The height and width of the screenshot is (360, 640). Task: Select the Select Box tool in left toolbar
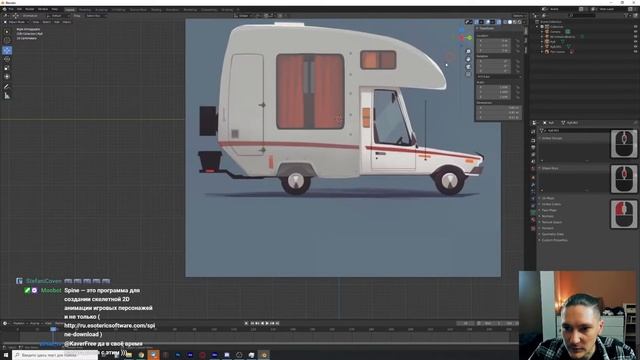pyautogui.click(x=7, y=31)
